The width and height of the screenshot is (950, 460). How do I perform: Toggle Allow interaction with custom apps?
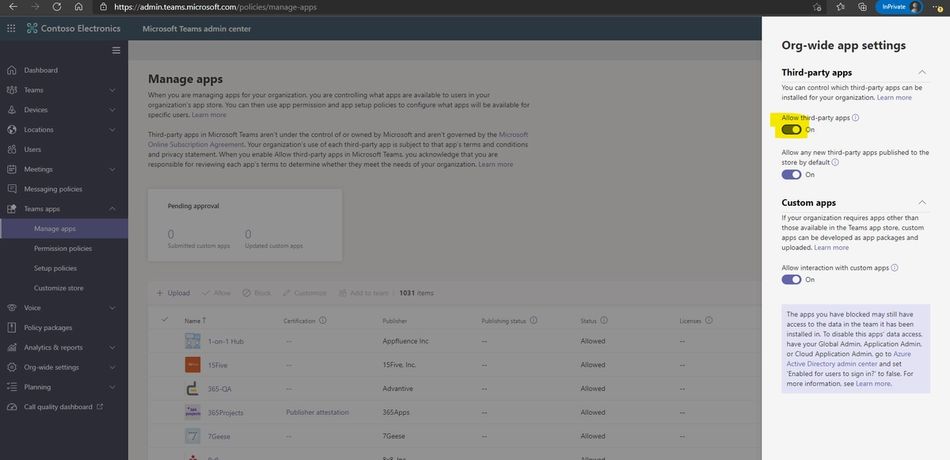tap(791, 279)
